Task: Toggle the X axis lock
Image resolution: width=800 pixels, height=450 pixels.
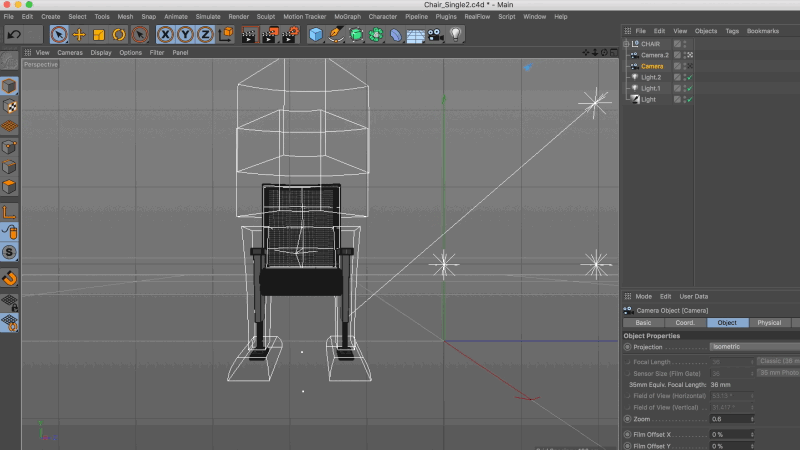Action: pos(166,34)
